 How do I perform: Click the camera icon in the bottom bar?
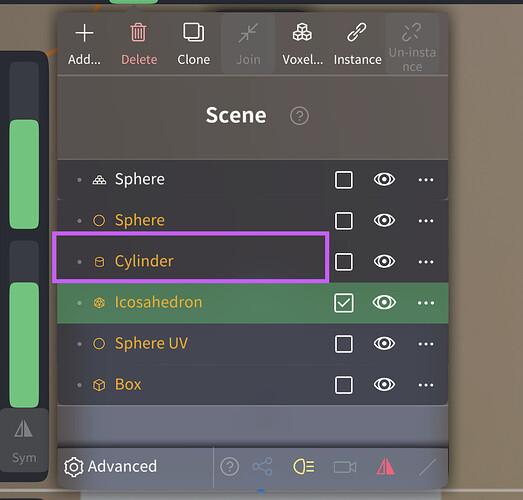[x=345, y=467]
